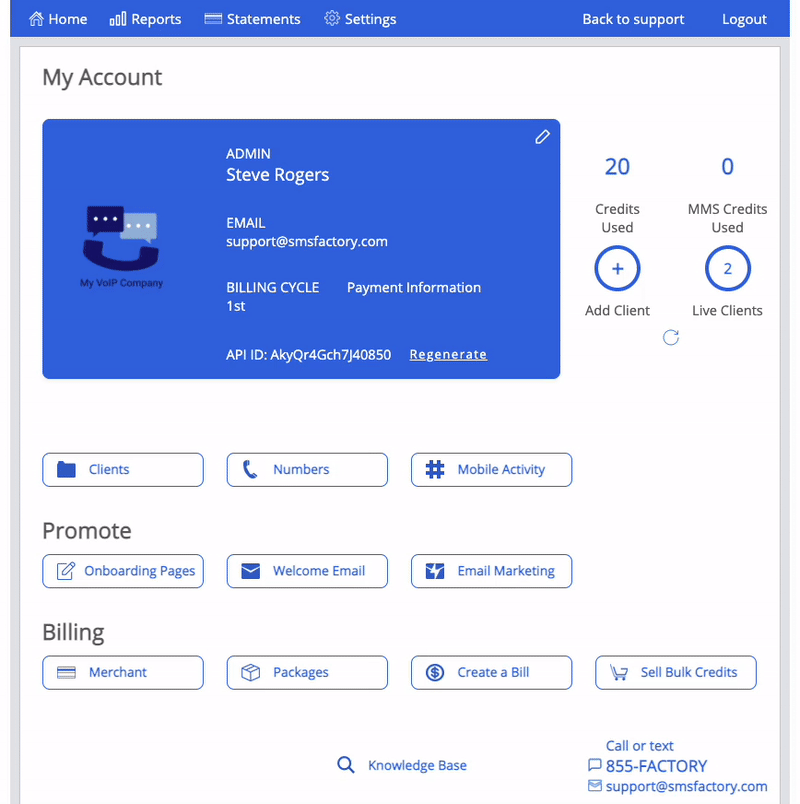Image resolution: width=800 pixels, height=804 pixels.
Task: Click the Create a Bill button
Action: pyautogui.click(x=491, y=673)
